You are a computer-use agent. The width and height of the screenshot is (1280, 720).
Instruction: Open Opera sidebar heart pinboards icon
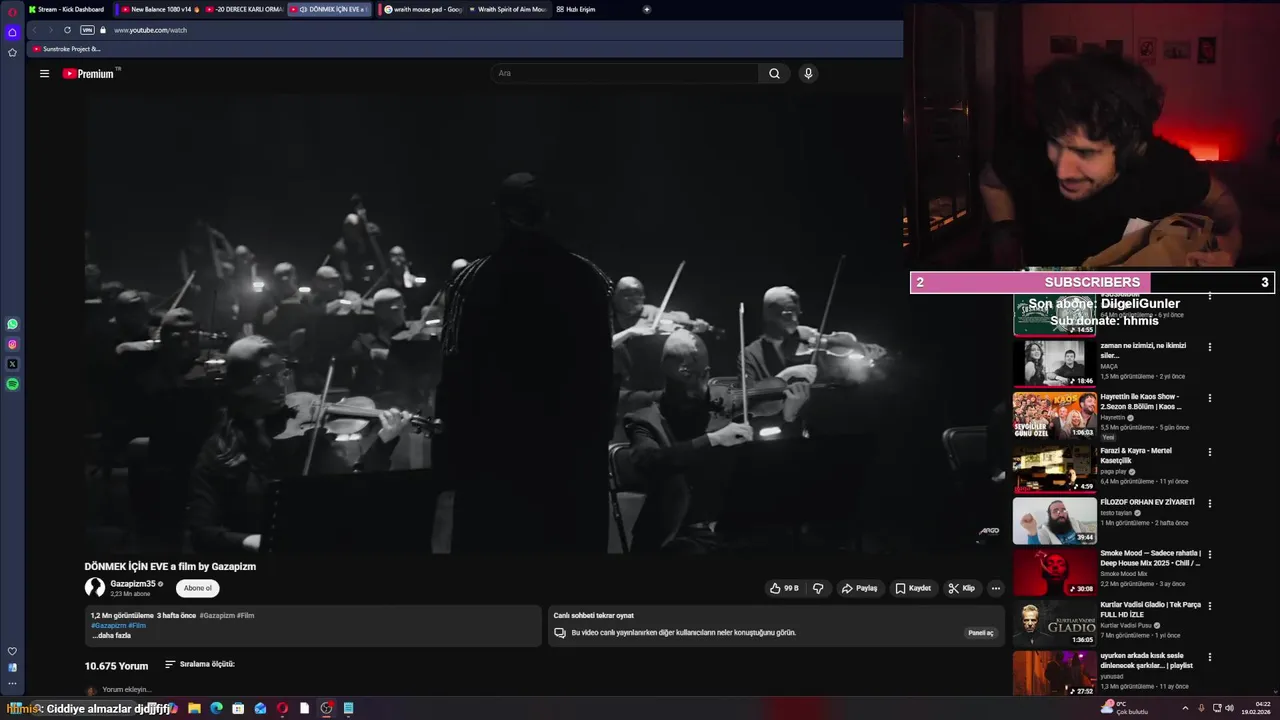coord(12,651)
